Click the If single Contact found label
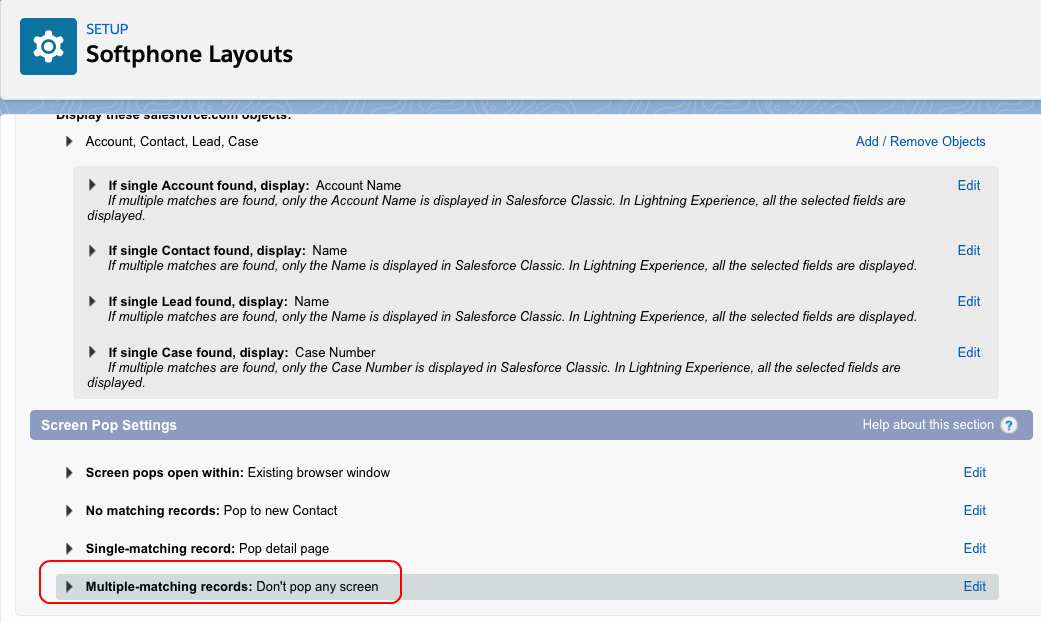This screenshot has width=1041, height=622. pyautogui.click(x=207, y=250)
